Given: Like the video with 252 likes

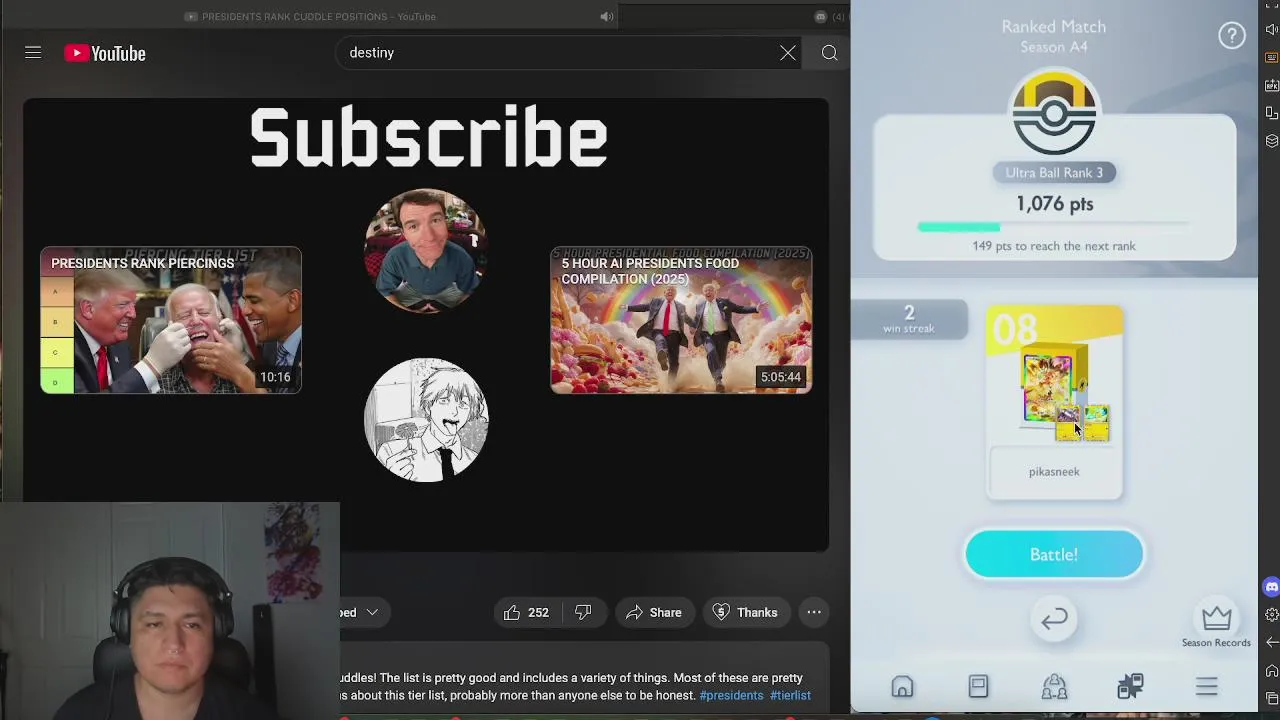Looking at the screenshot, I should 527,612.
